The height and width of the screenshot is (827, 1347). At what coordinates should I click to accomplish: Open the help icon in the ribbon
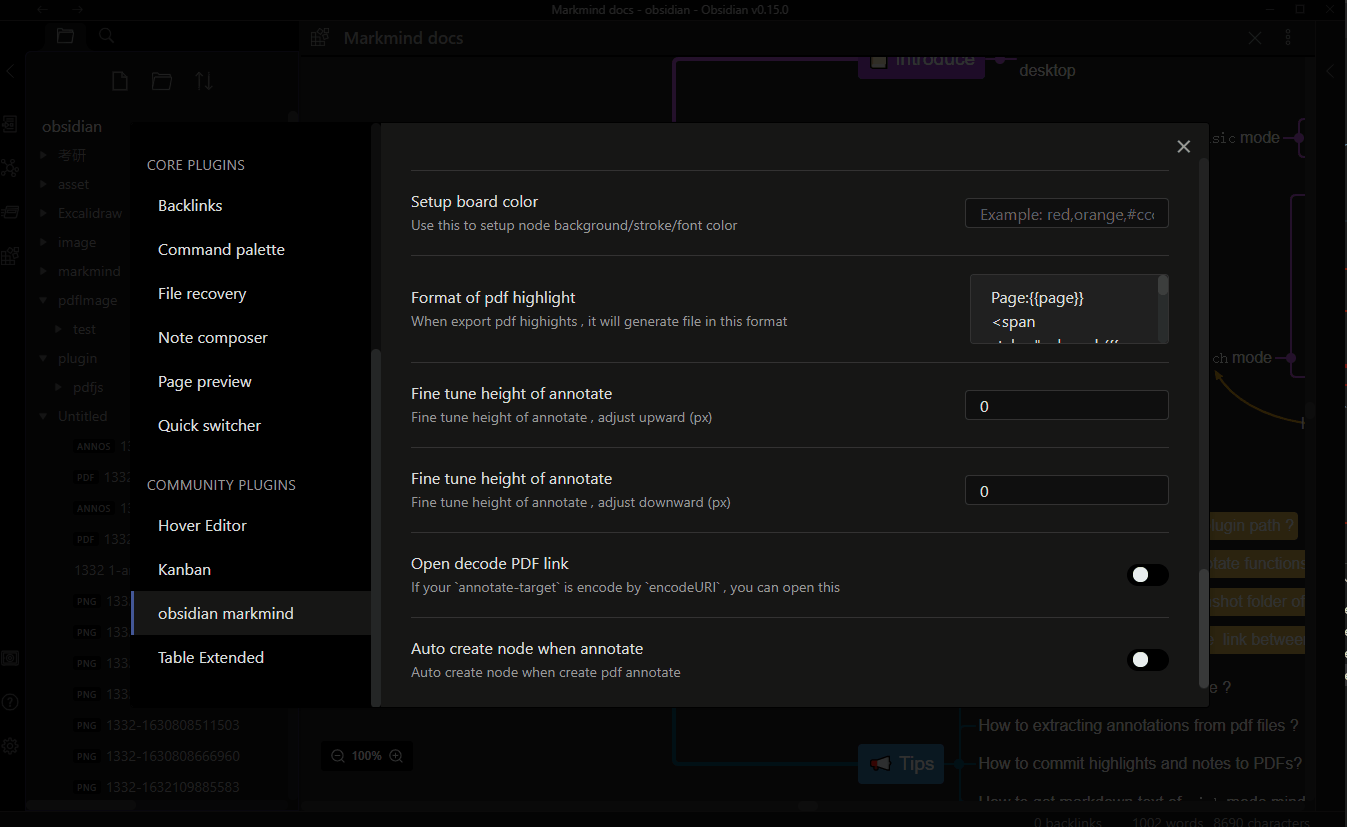click(10, 702)
